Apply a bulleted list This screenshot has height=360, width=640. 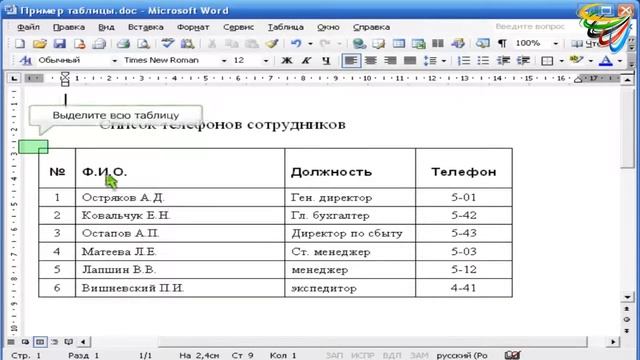pyautogui.click(x=483, y=60)
